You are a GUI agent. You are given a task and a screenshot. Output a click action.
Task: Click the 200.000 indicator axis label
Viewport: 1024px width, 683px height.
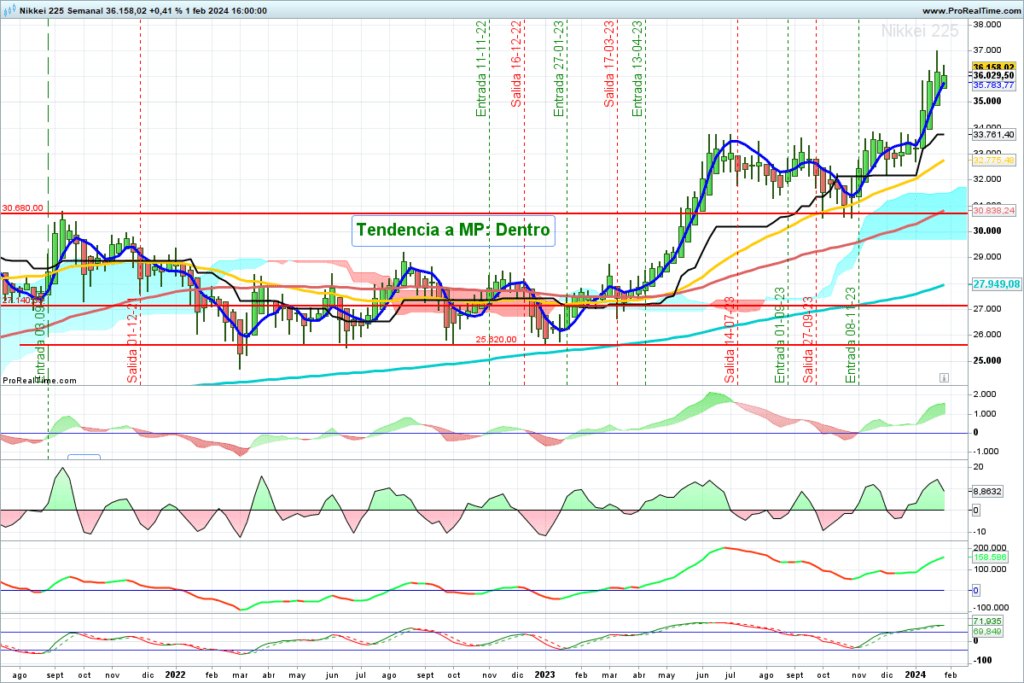[989, 548]
